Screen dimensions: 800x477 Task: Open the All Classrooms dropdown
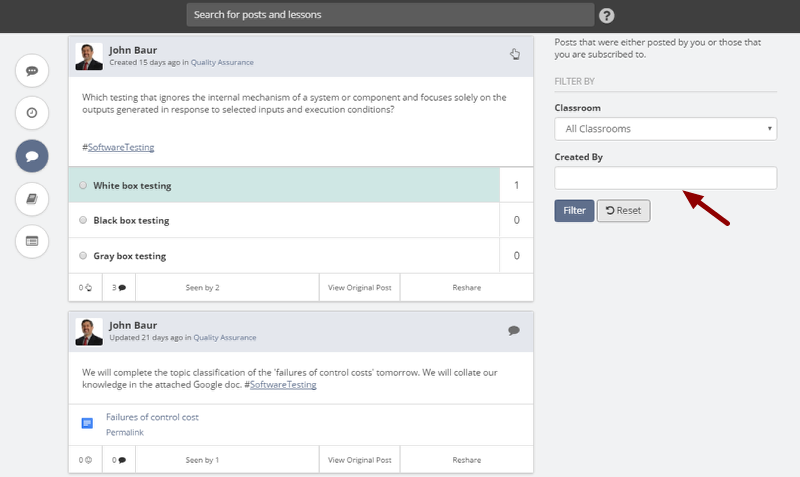tap(665, 129)
